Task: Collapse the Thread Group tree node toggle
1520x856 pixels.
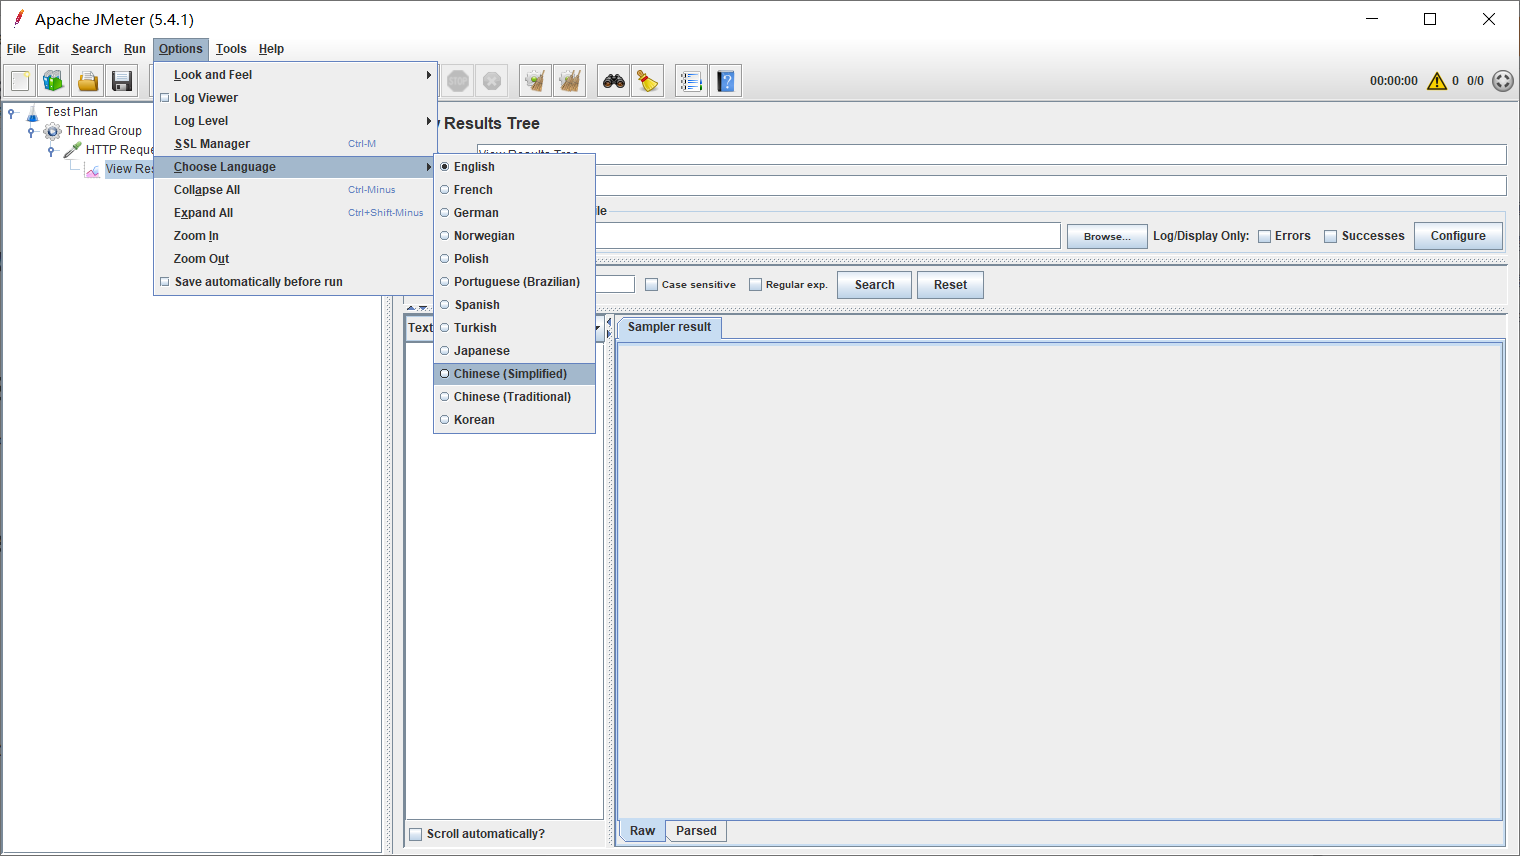Action: point(31,132)
